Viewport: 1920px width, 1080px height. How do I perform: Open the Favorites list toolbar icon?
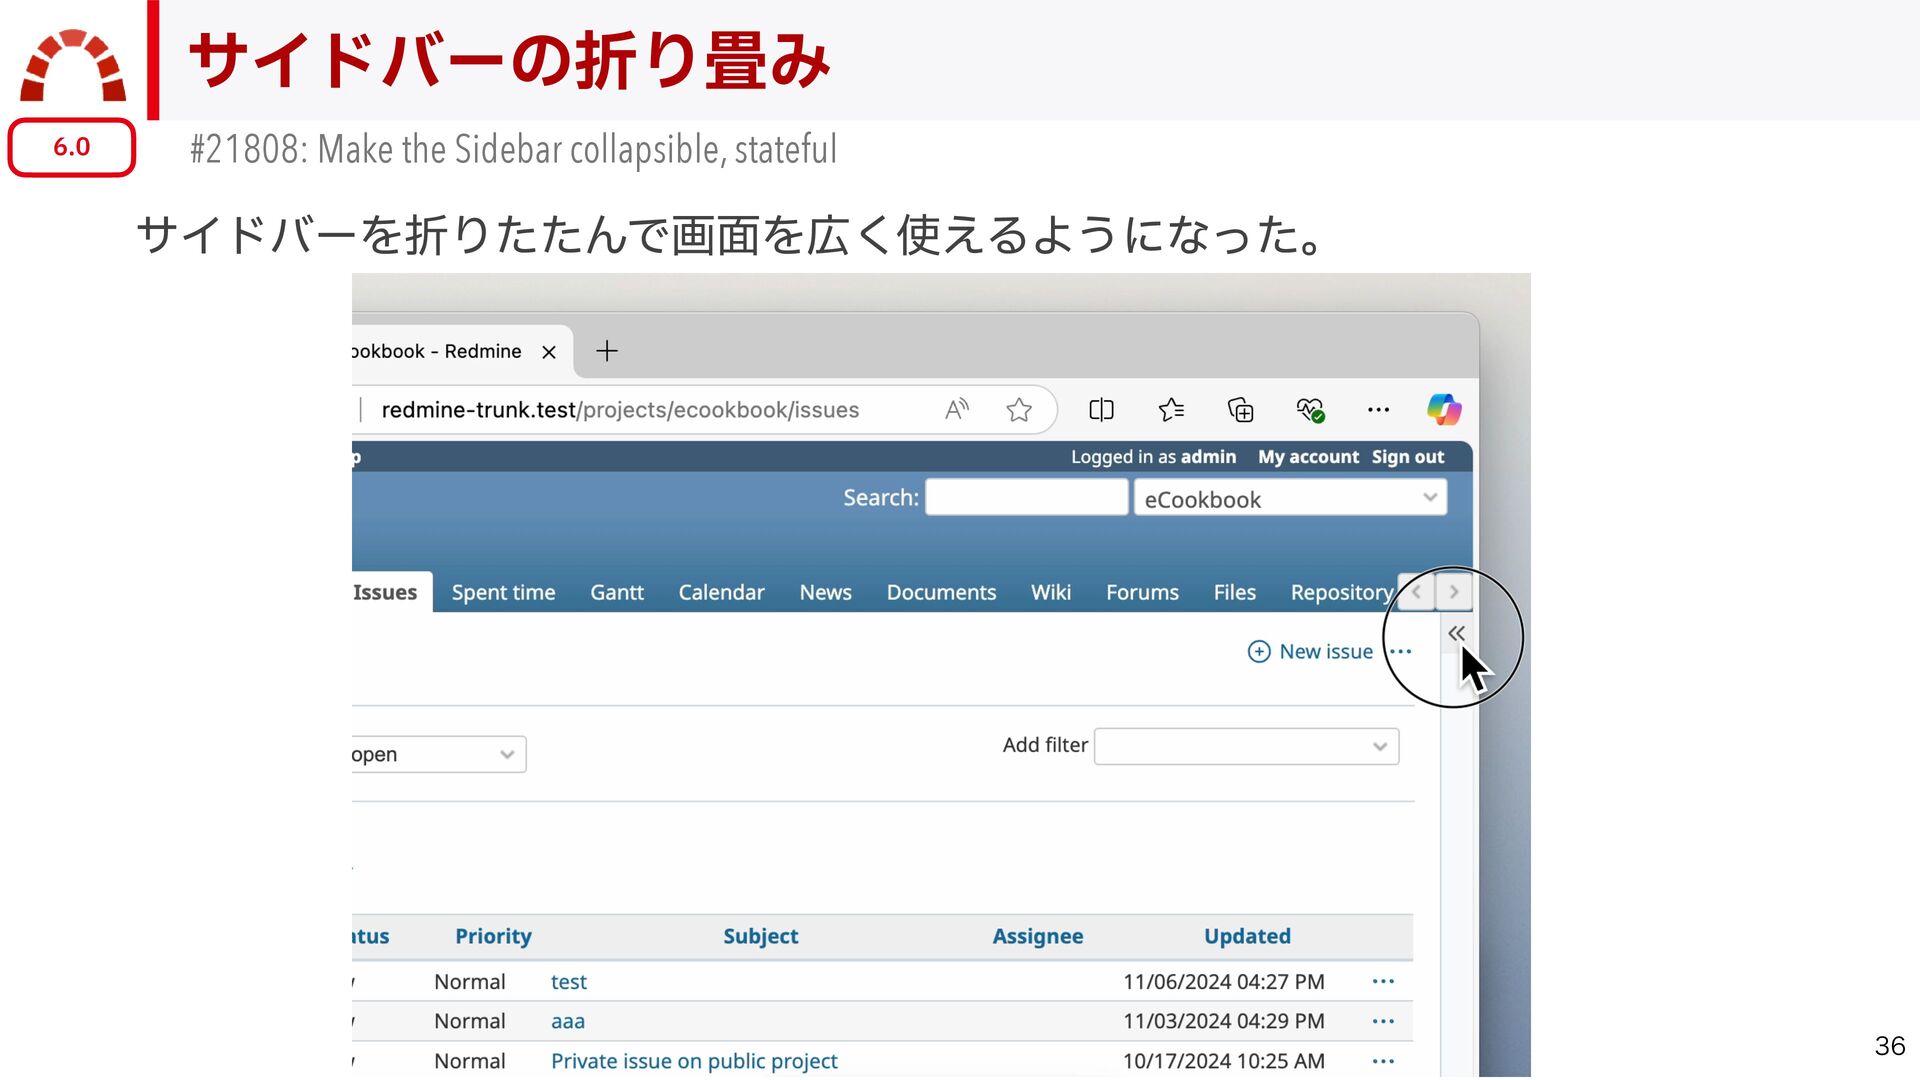coord(1171,409)
